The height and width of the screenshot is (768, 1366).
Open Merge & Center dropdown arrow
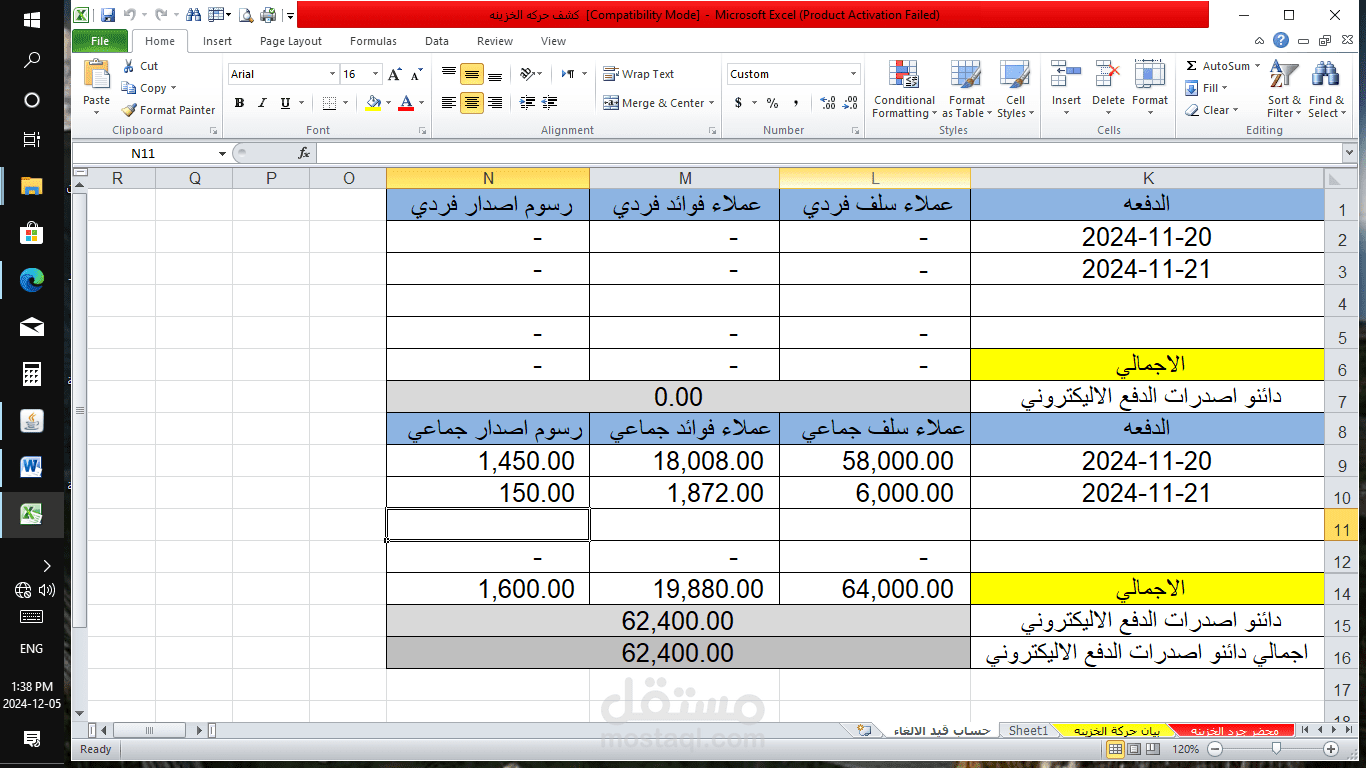pos(711,103)
